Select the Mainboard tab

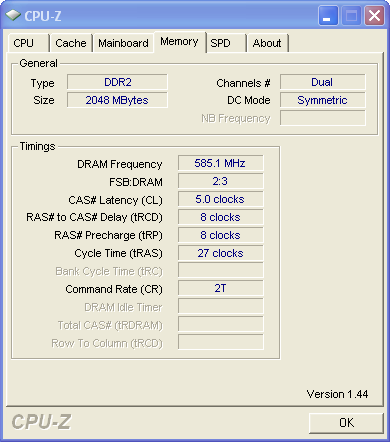(123, 43)
